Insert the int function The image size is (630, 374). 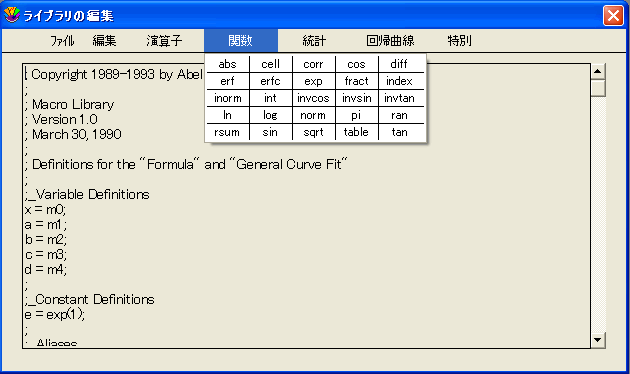pyautogui.click(x=270, y=98)
